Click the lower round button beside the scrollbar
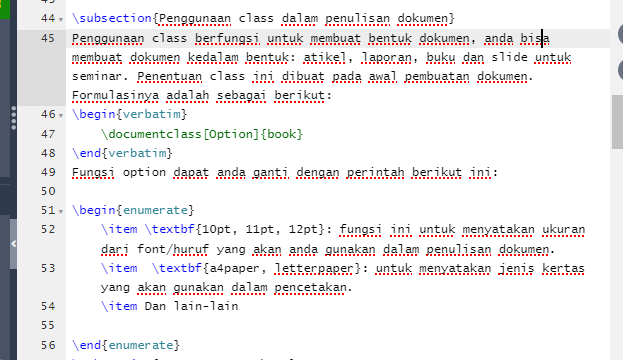Screen dimensions: 623x360 (620, 70)
